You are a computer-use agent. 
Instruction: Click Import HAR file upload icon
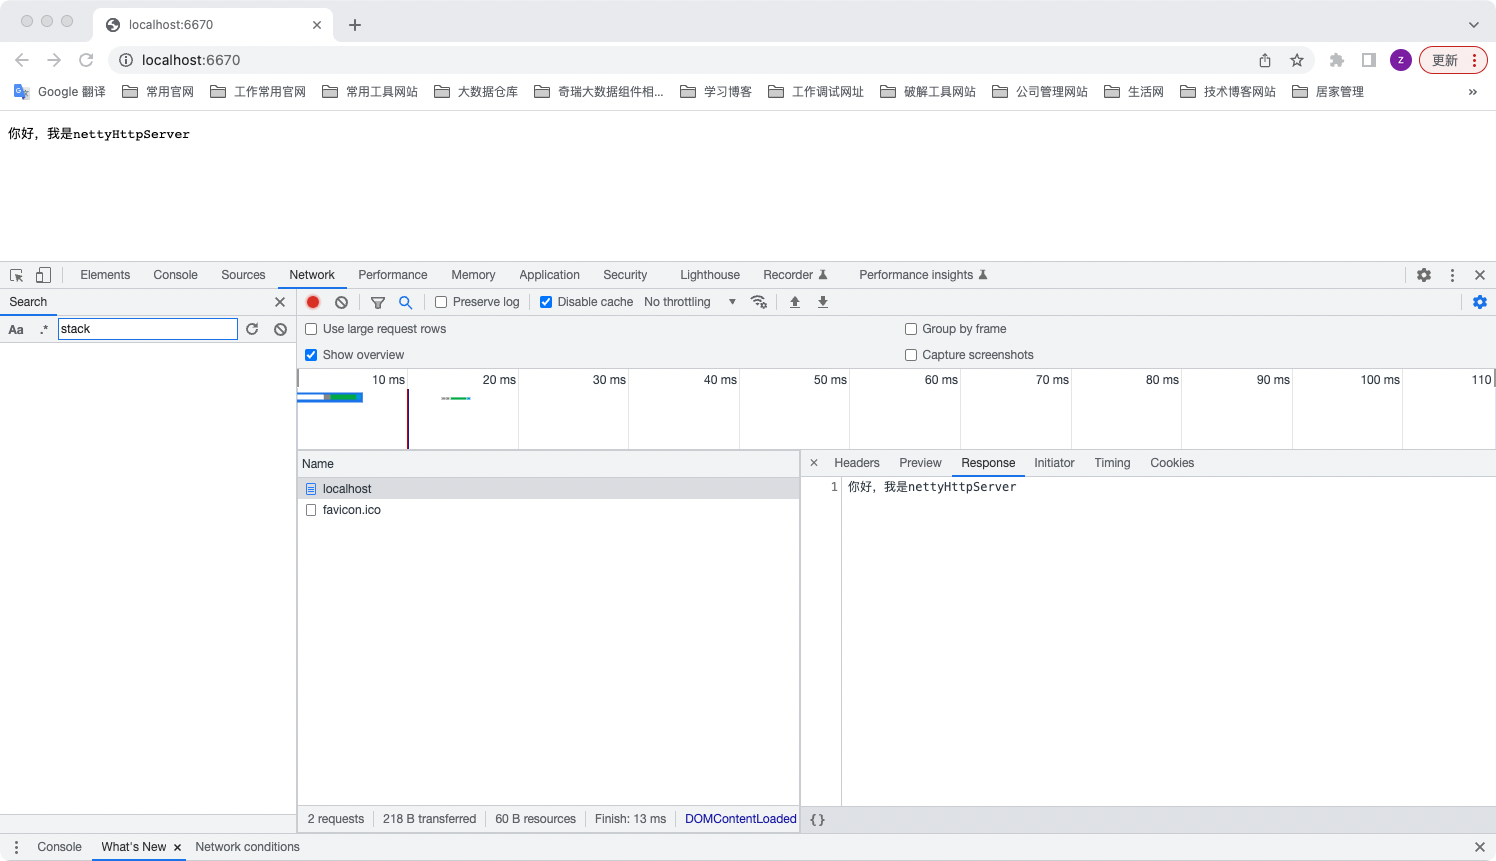click(795, 302)
